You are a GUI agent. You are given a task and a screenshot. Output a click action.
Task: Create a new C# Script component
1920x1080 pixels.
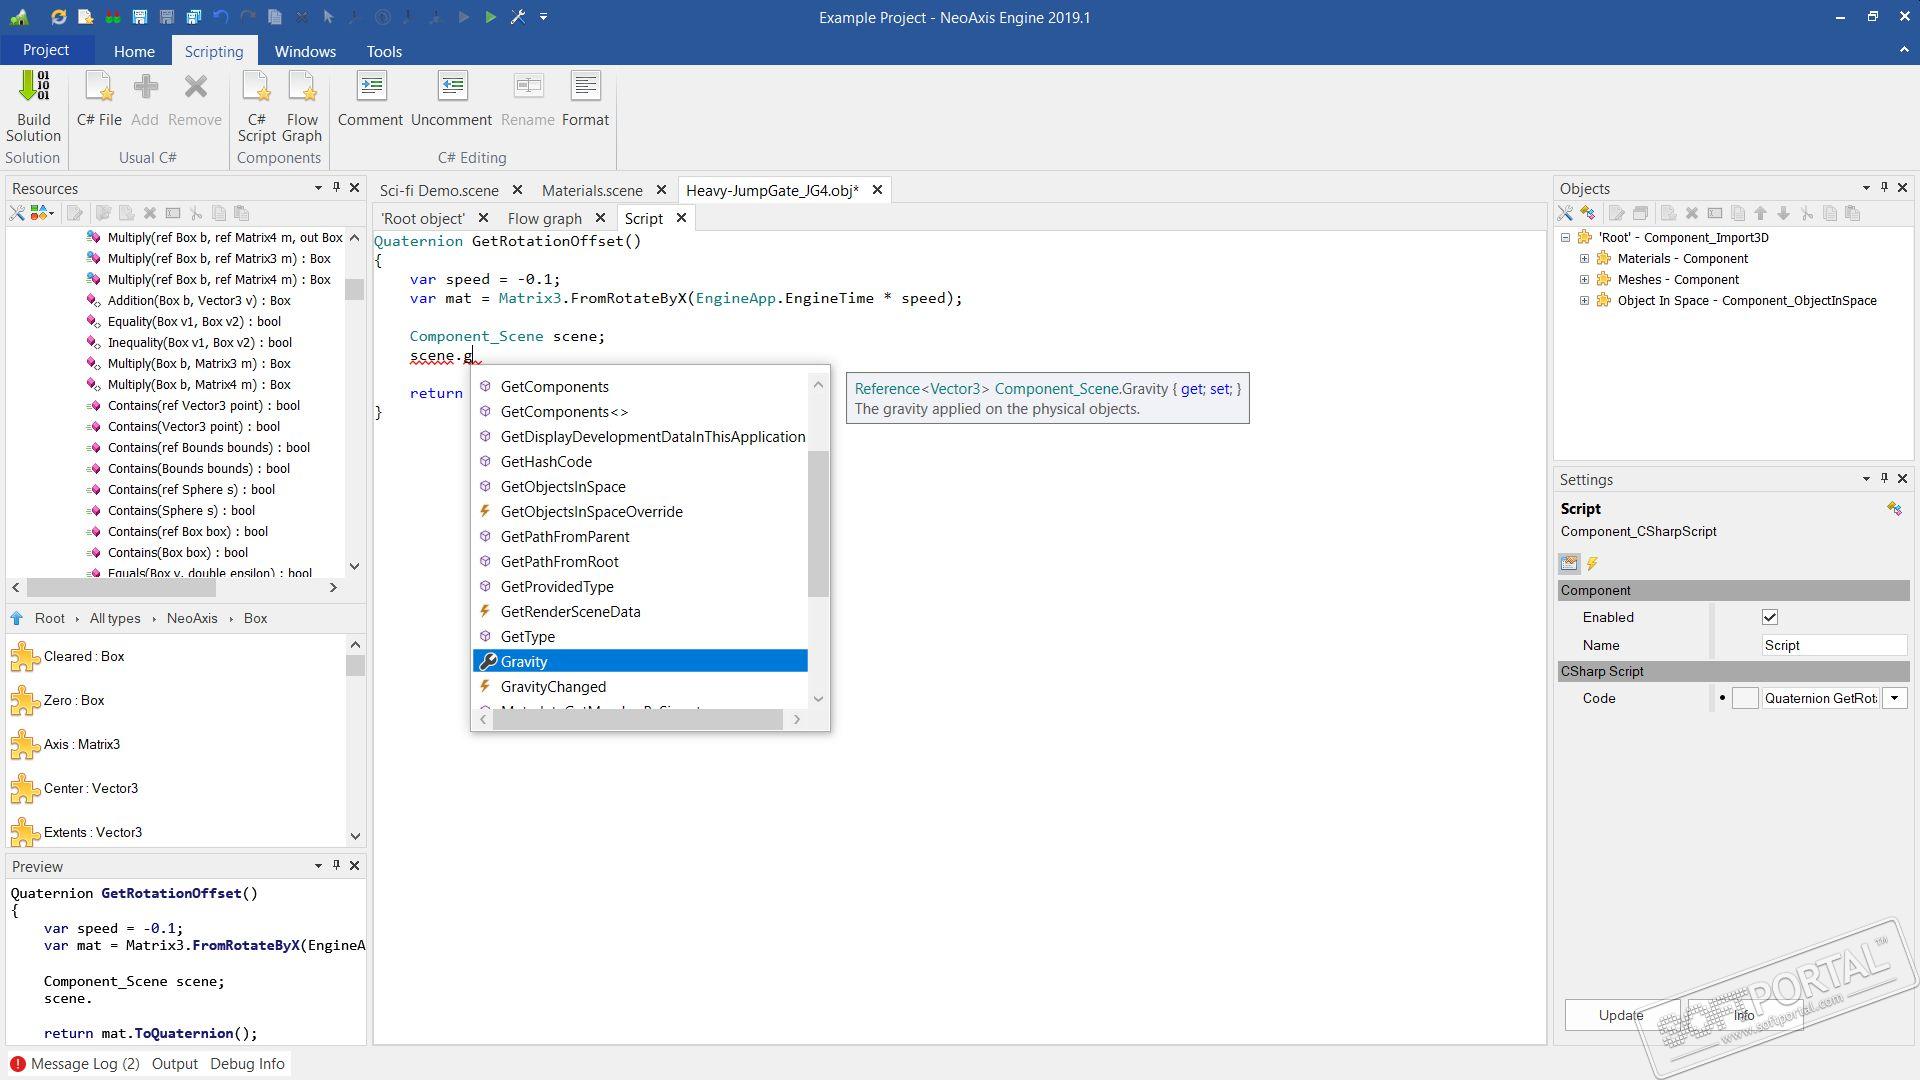click(x=256, y=105)
